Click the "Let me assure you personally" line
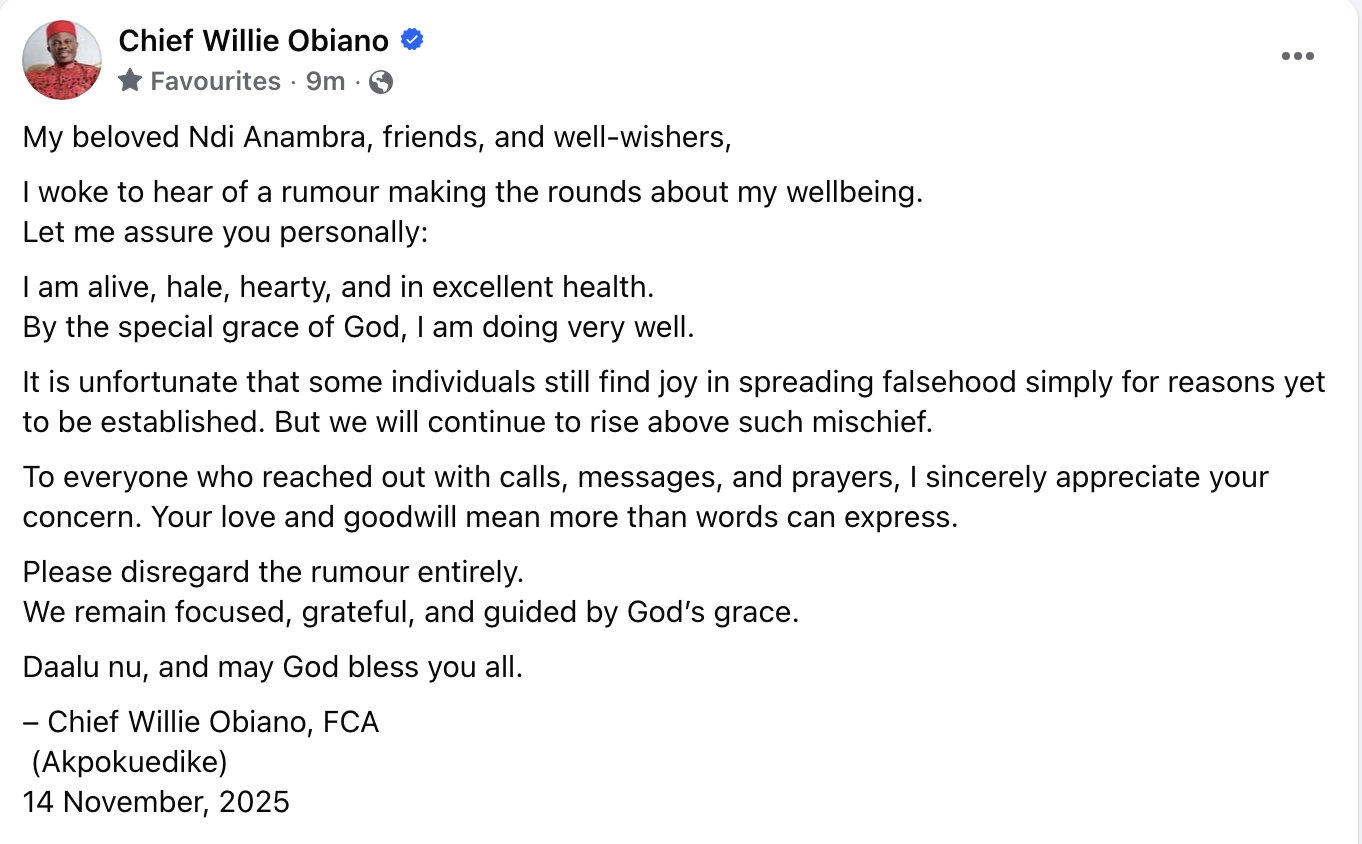Viewport: 1362px width, 844px height. (x=225, y=232)
